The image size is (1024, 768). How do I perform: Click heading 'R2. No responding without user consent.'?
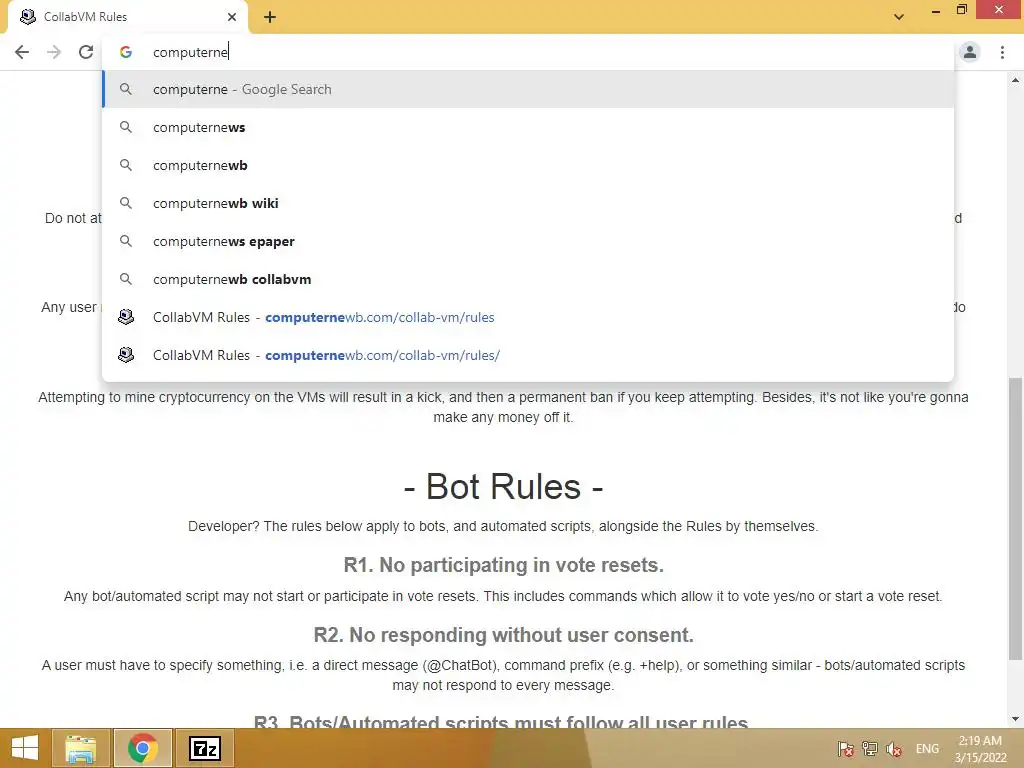click(x=504, y=635)
